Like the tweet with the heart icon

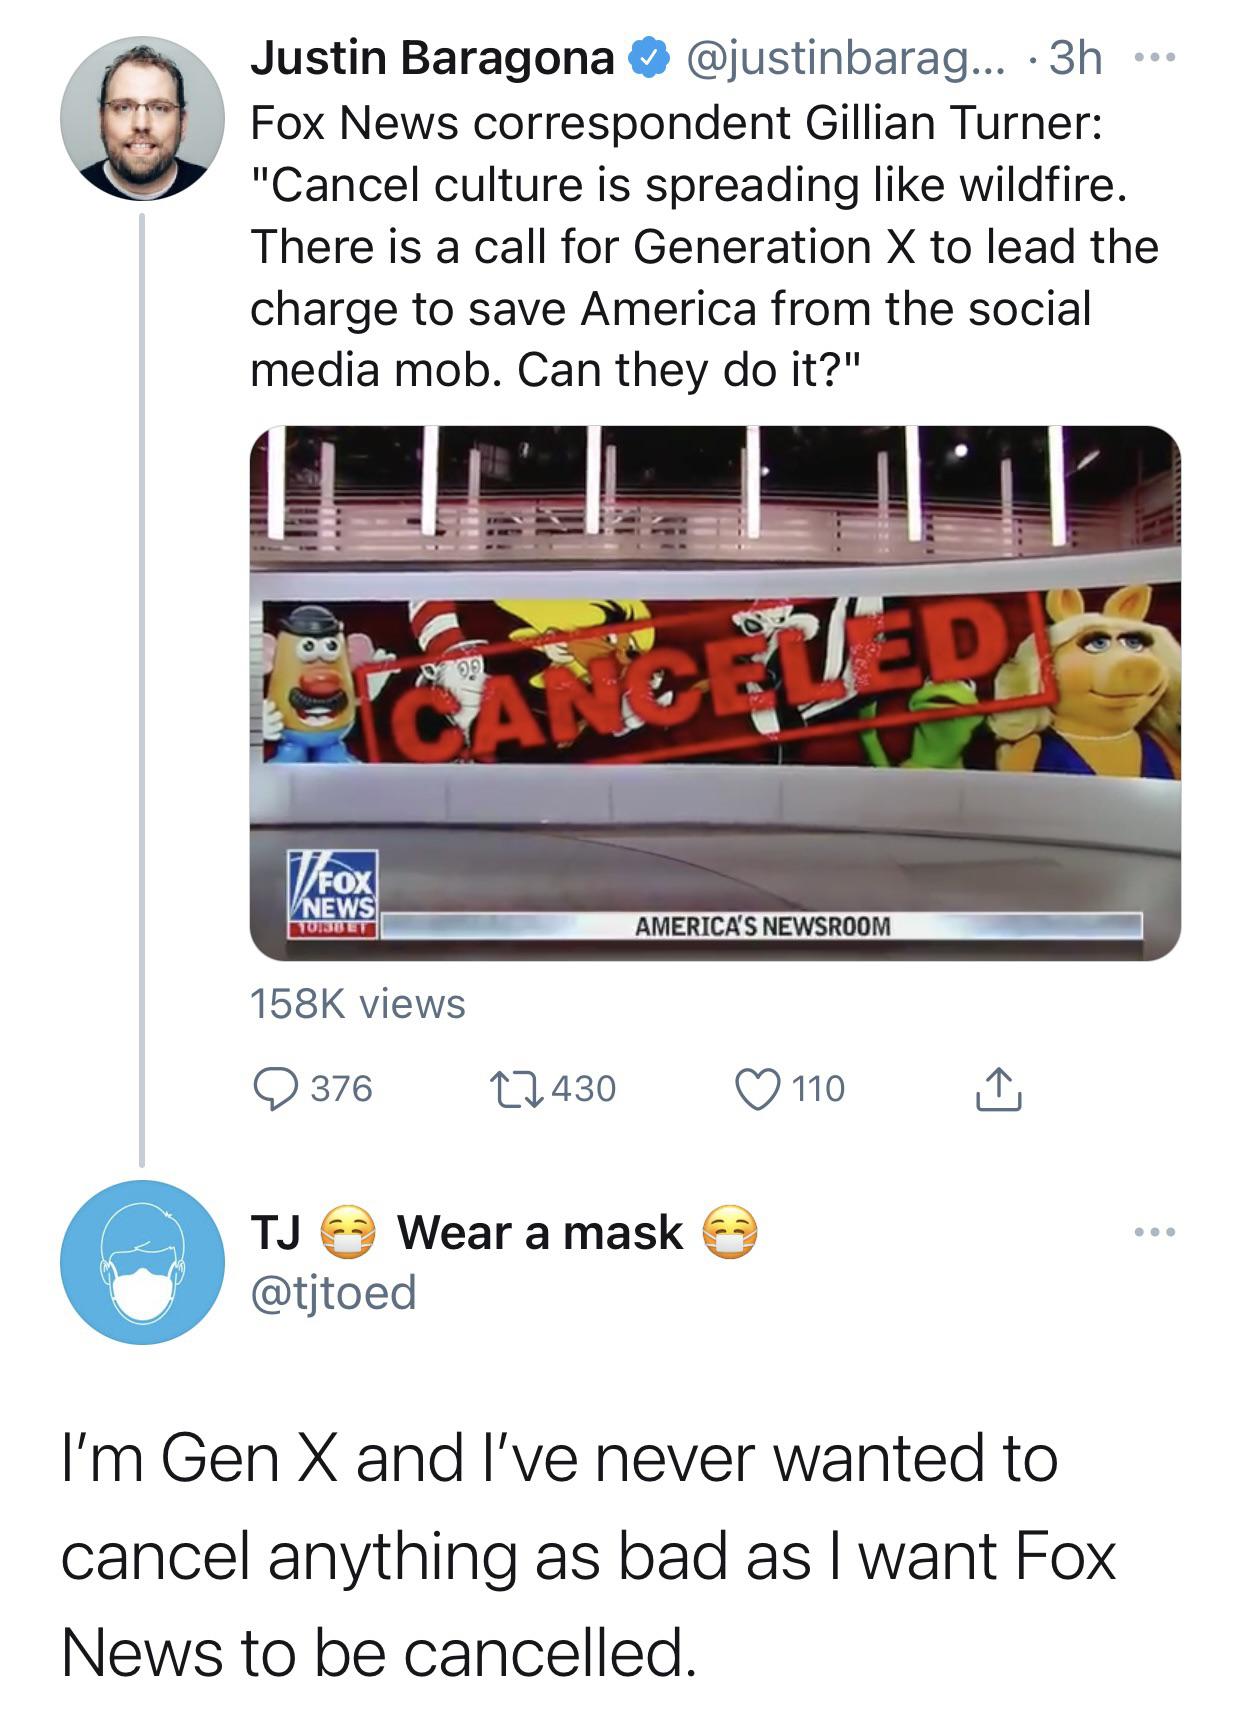pos(757,1088)
